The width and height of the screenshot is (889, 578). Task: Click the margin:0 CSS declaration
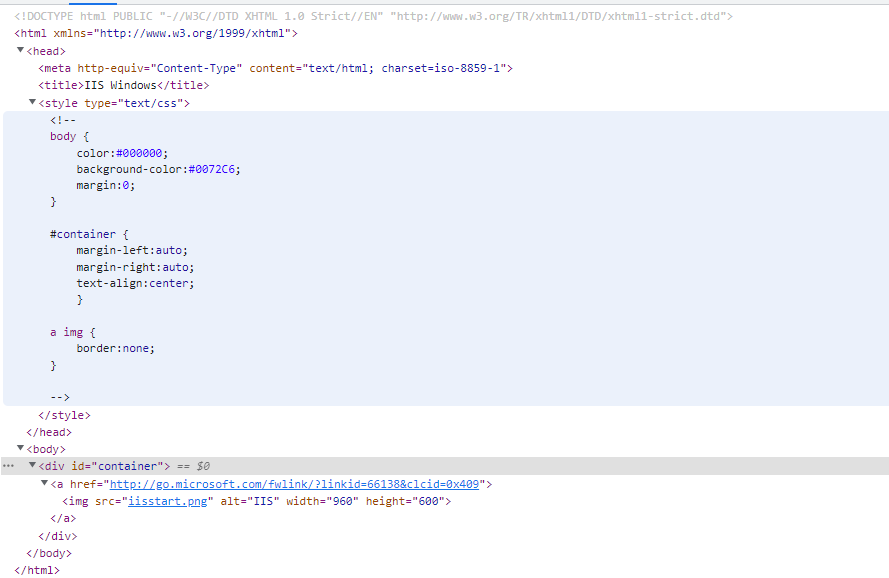(x=103, y=185)
